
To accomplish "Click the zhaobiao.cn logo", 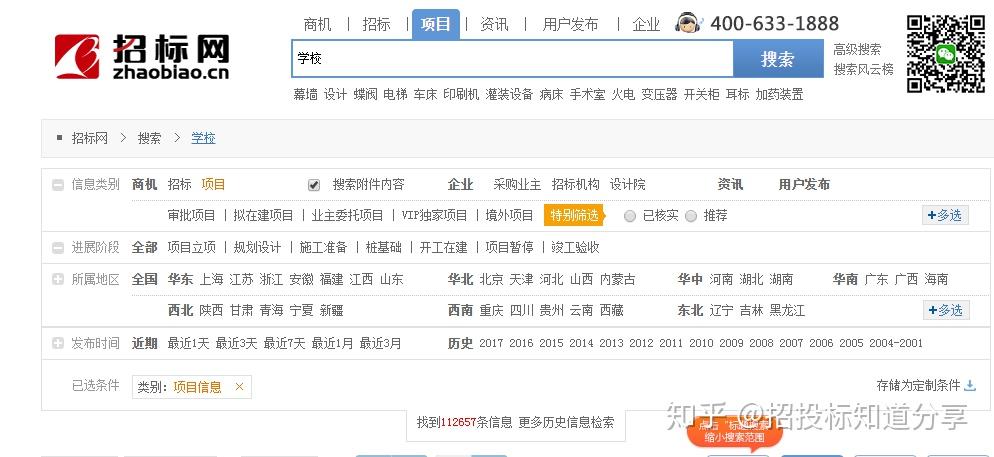I will tap(141, 57).
